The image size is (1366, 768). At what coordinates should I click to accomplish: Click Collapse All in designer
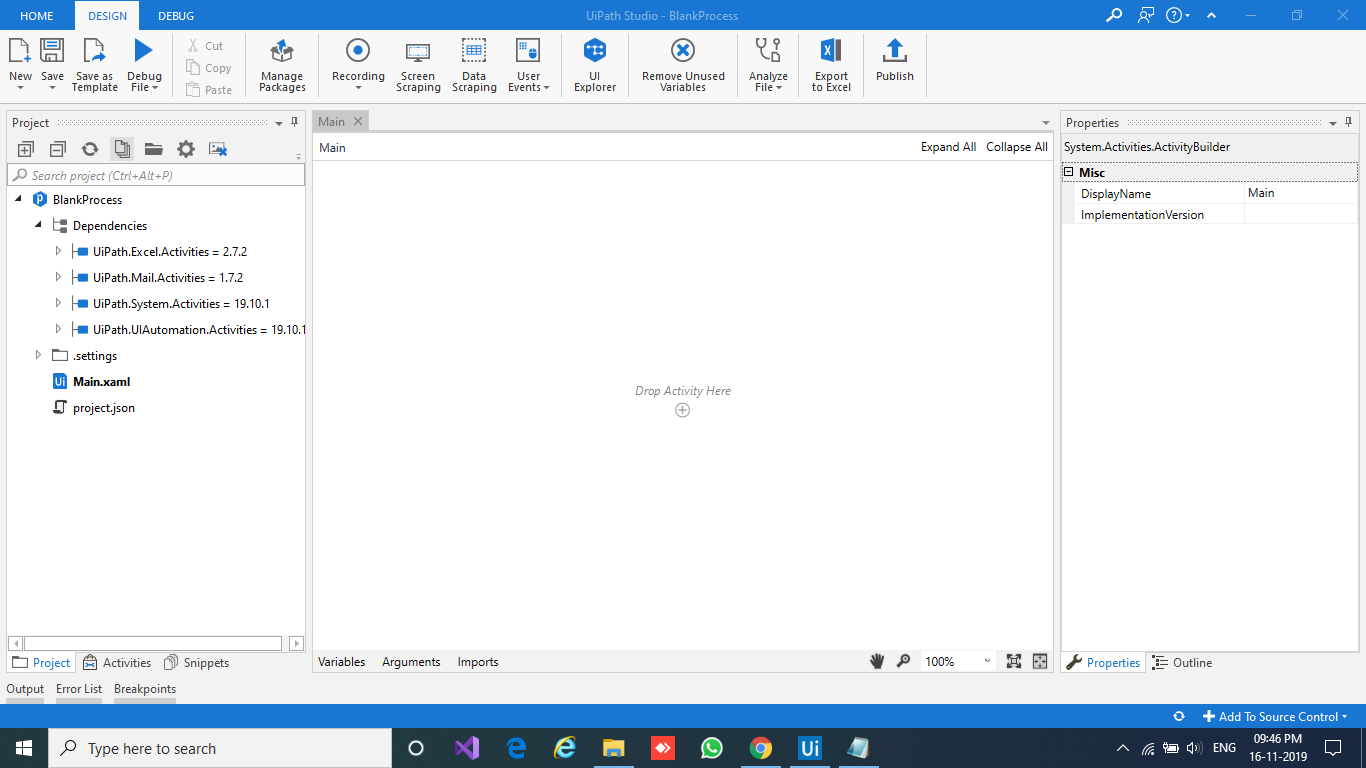[1017, 147]
